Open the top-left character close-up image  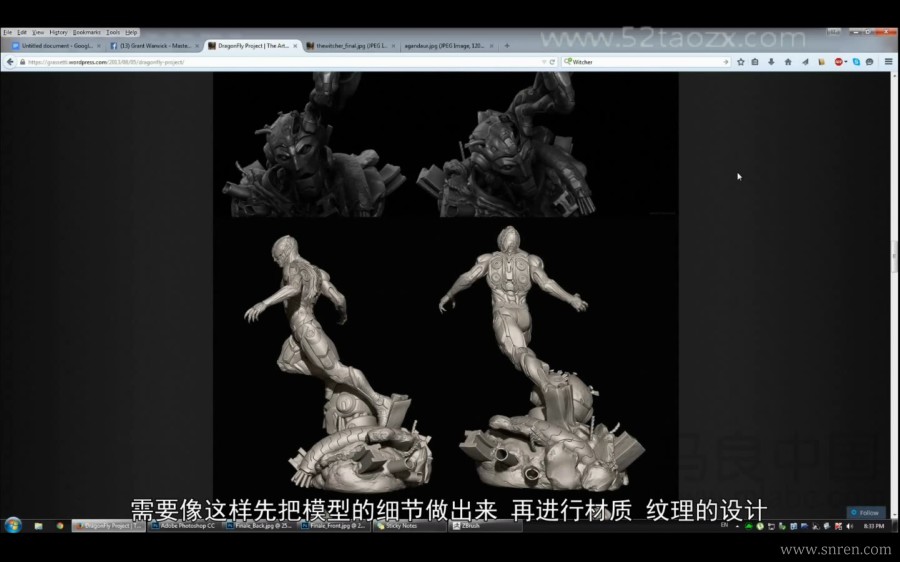point(315,145)
